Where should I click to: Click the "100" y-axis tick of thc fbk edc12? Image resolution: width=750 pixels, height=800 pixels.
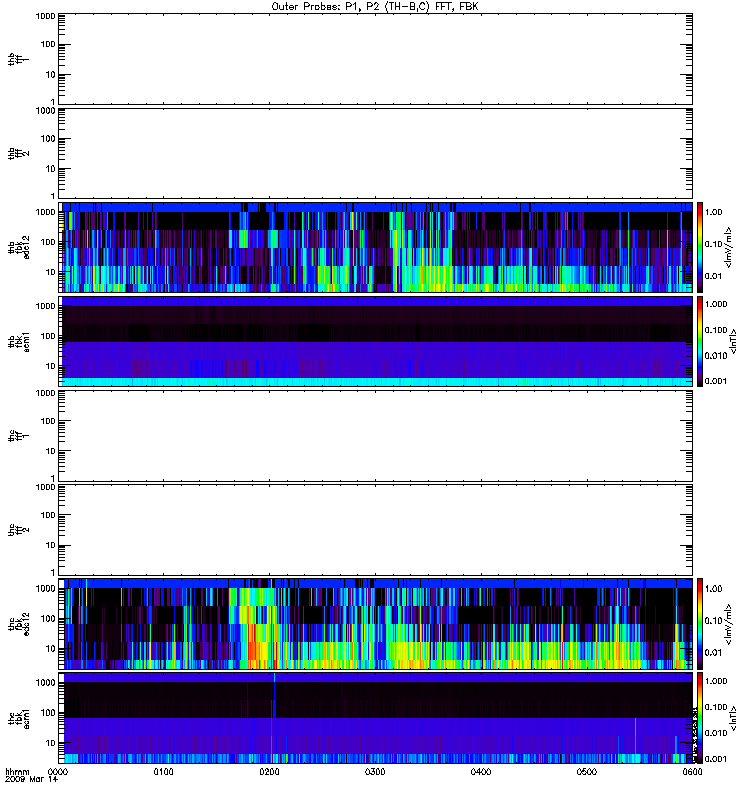tap(48, 619)
